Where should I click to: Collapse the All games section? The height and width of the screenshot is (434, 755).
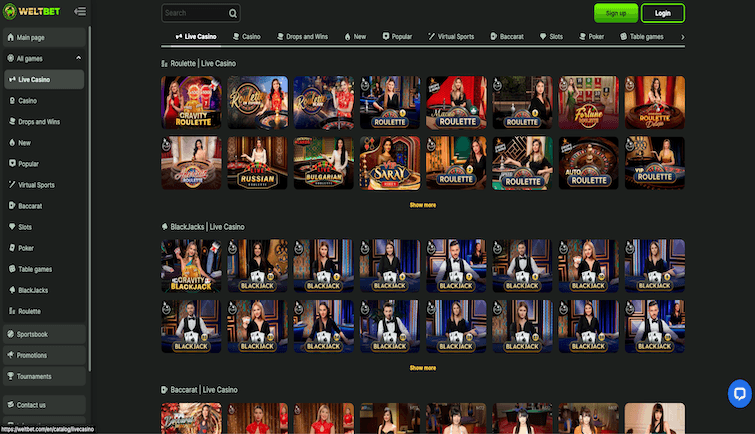(78, 58)
